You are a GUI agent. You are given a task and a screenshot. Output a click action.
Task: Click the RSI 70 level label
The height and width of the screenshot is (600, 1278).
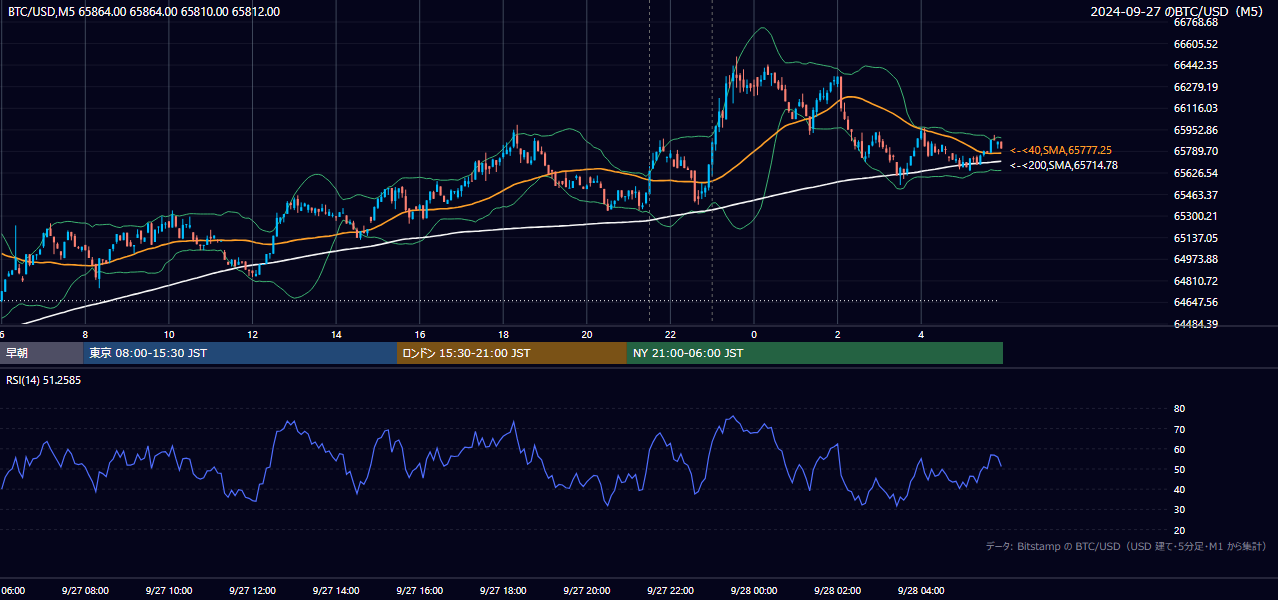tap(1179, 429)
